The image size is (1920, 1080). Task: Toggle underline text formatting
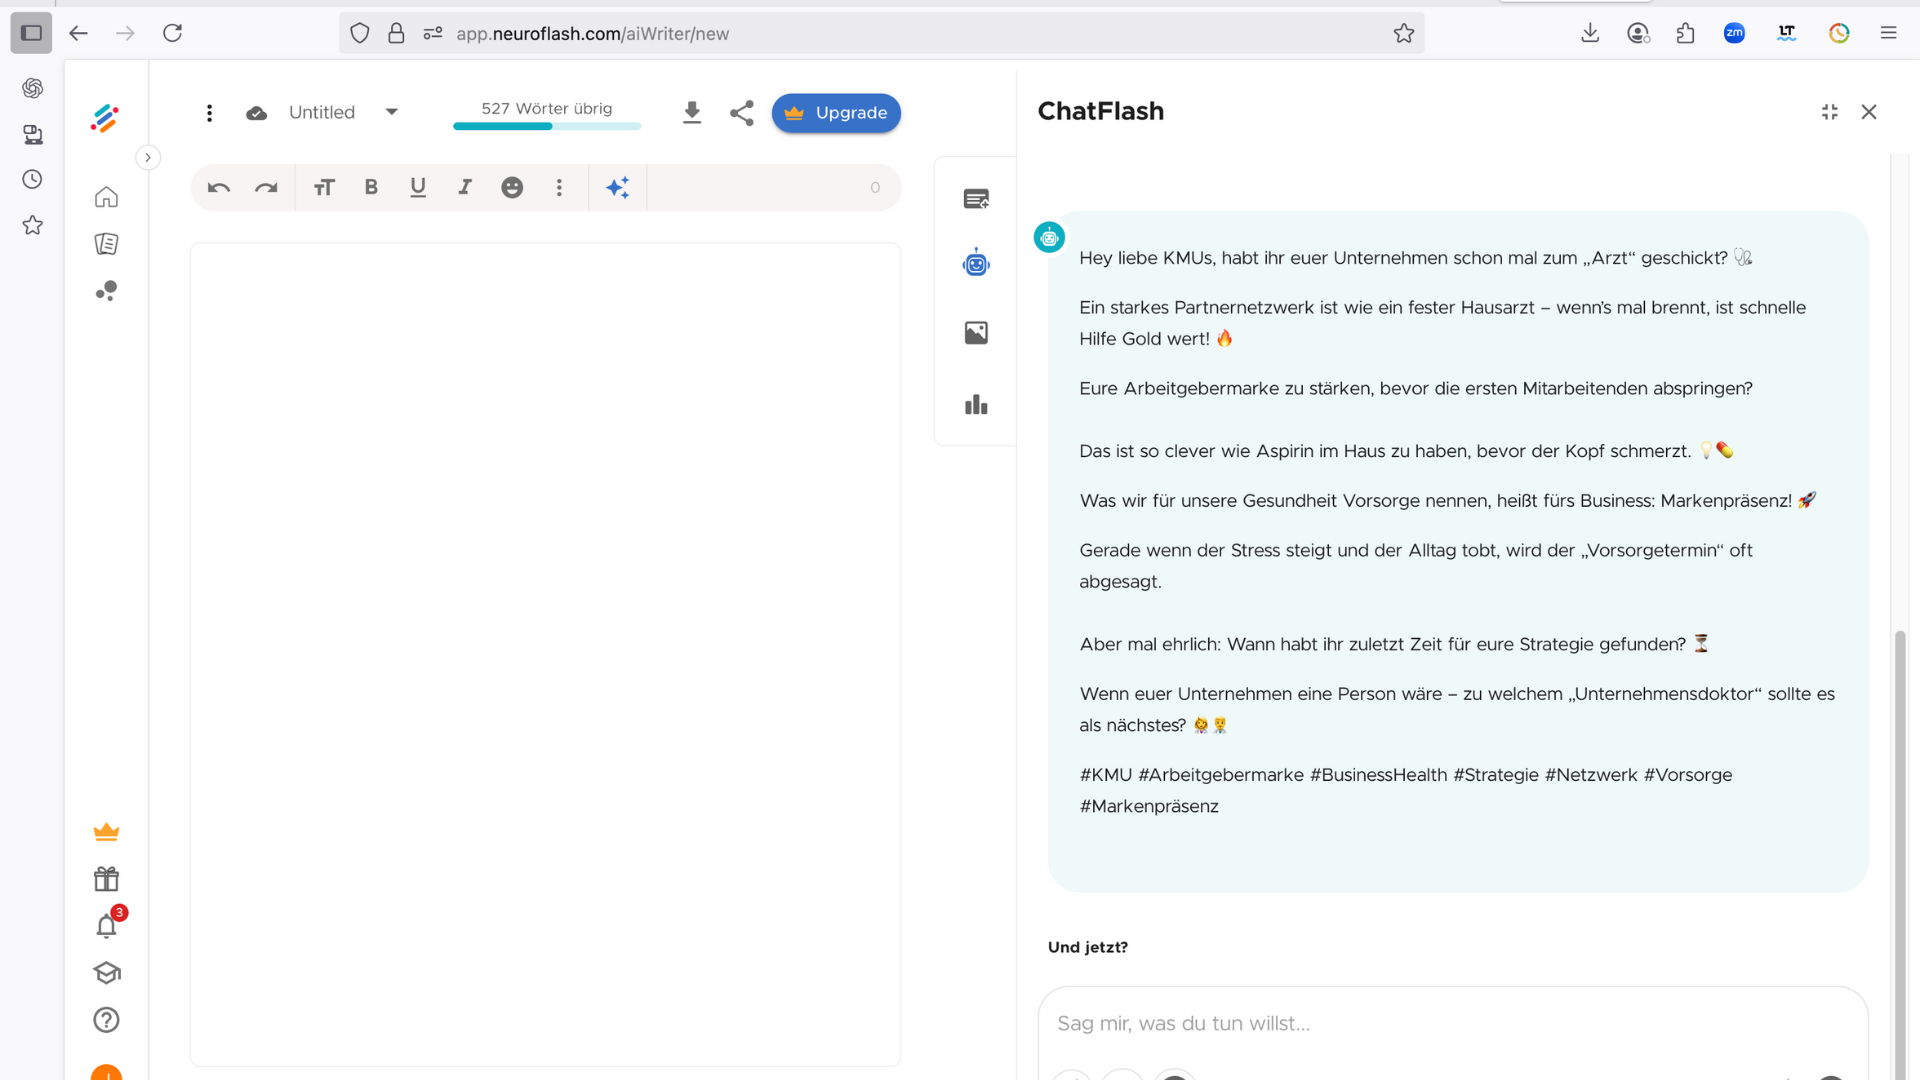(x=418, y=187)
